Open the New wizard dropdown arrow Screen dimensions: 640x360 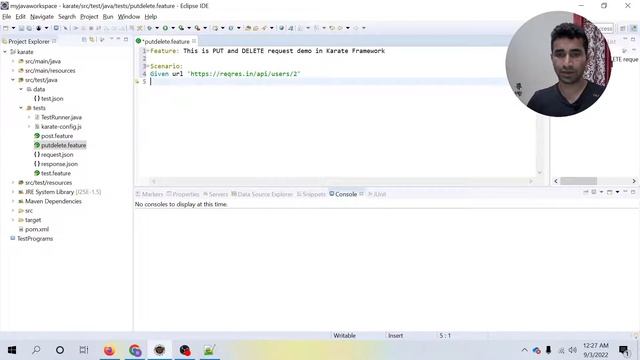coord(13,28)
